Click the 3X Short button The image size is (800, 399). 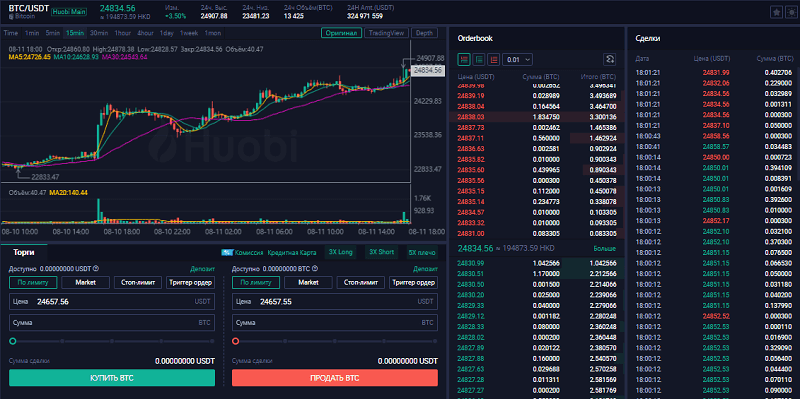point(381,252)
